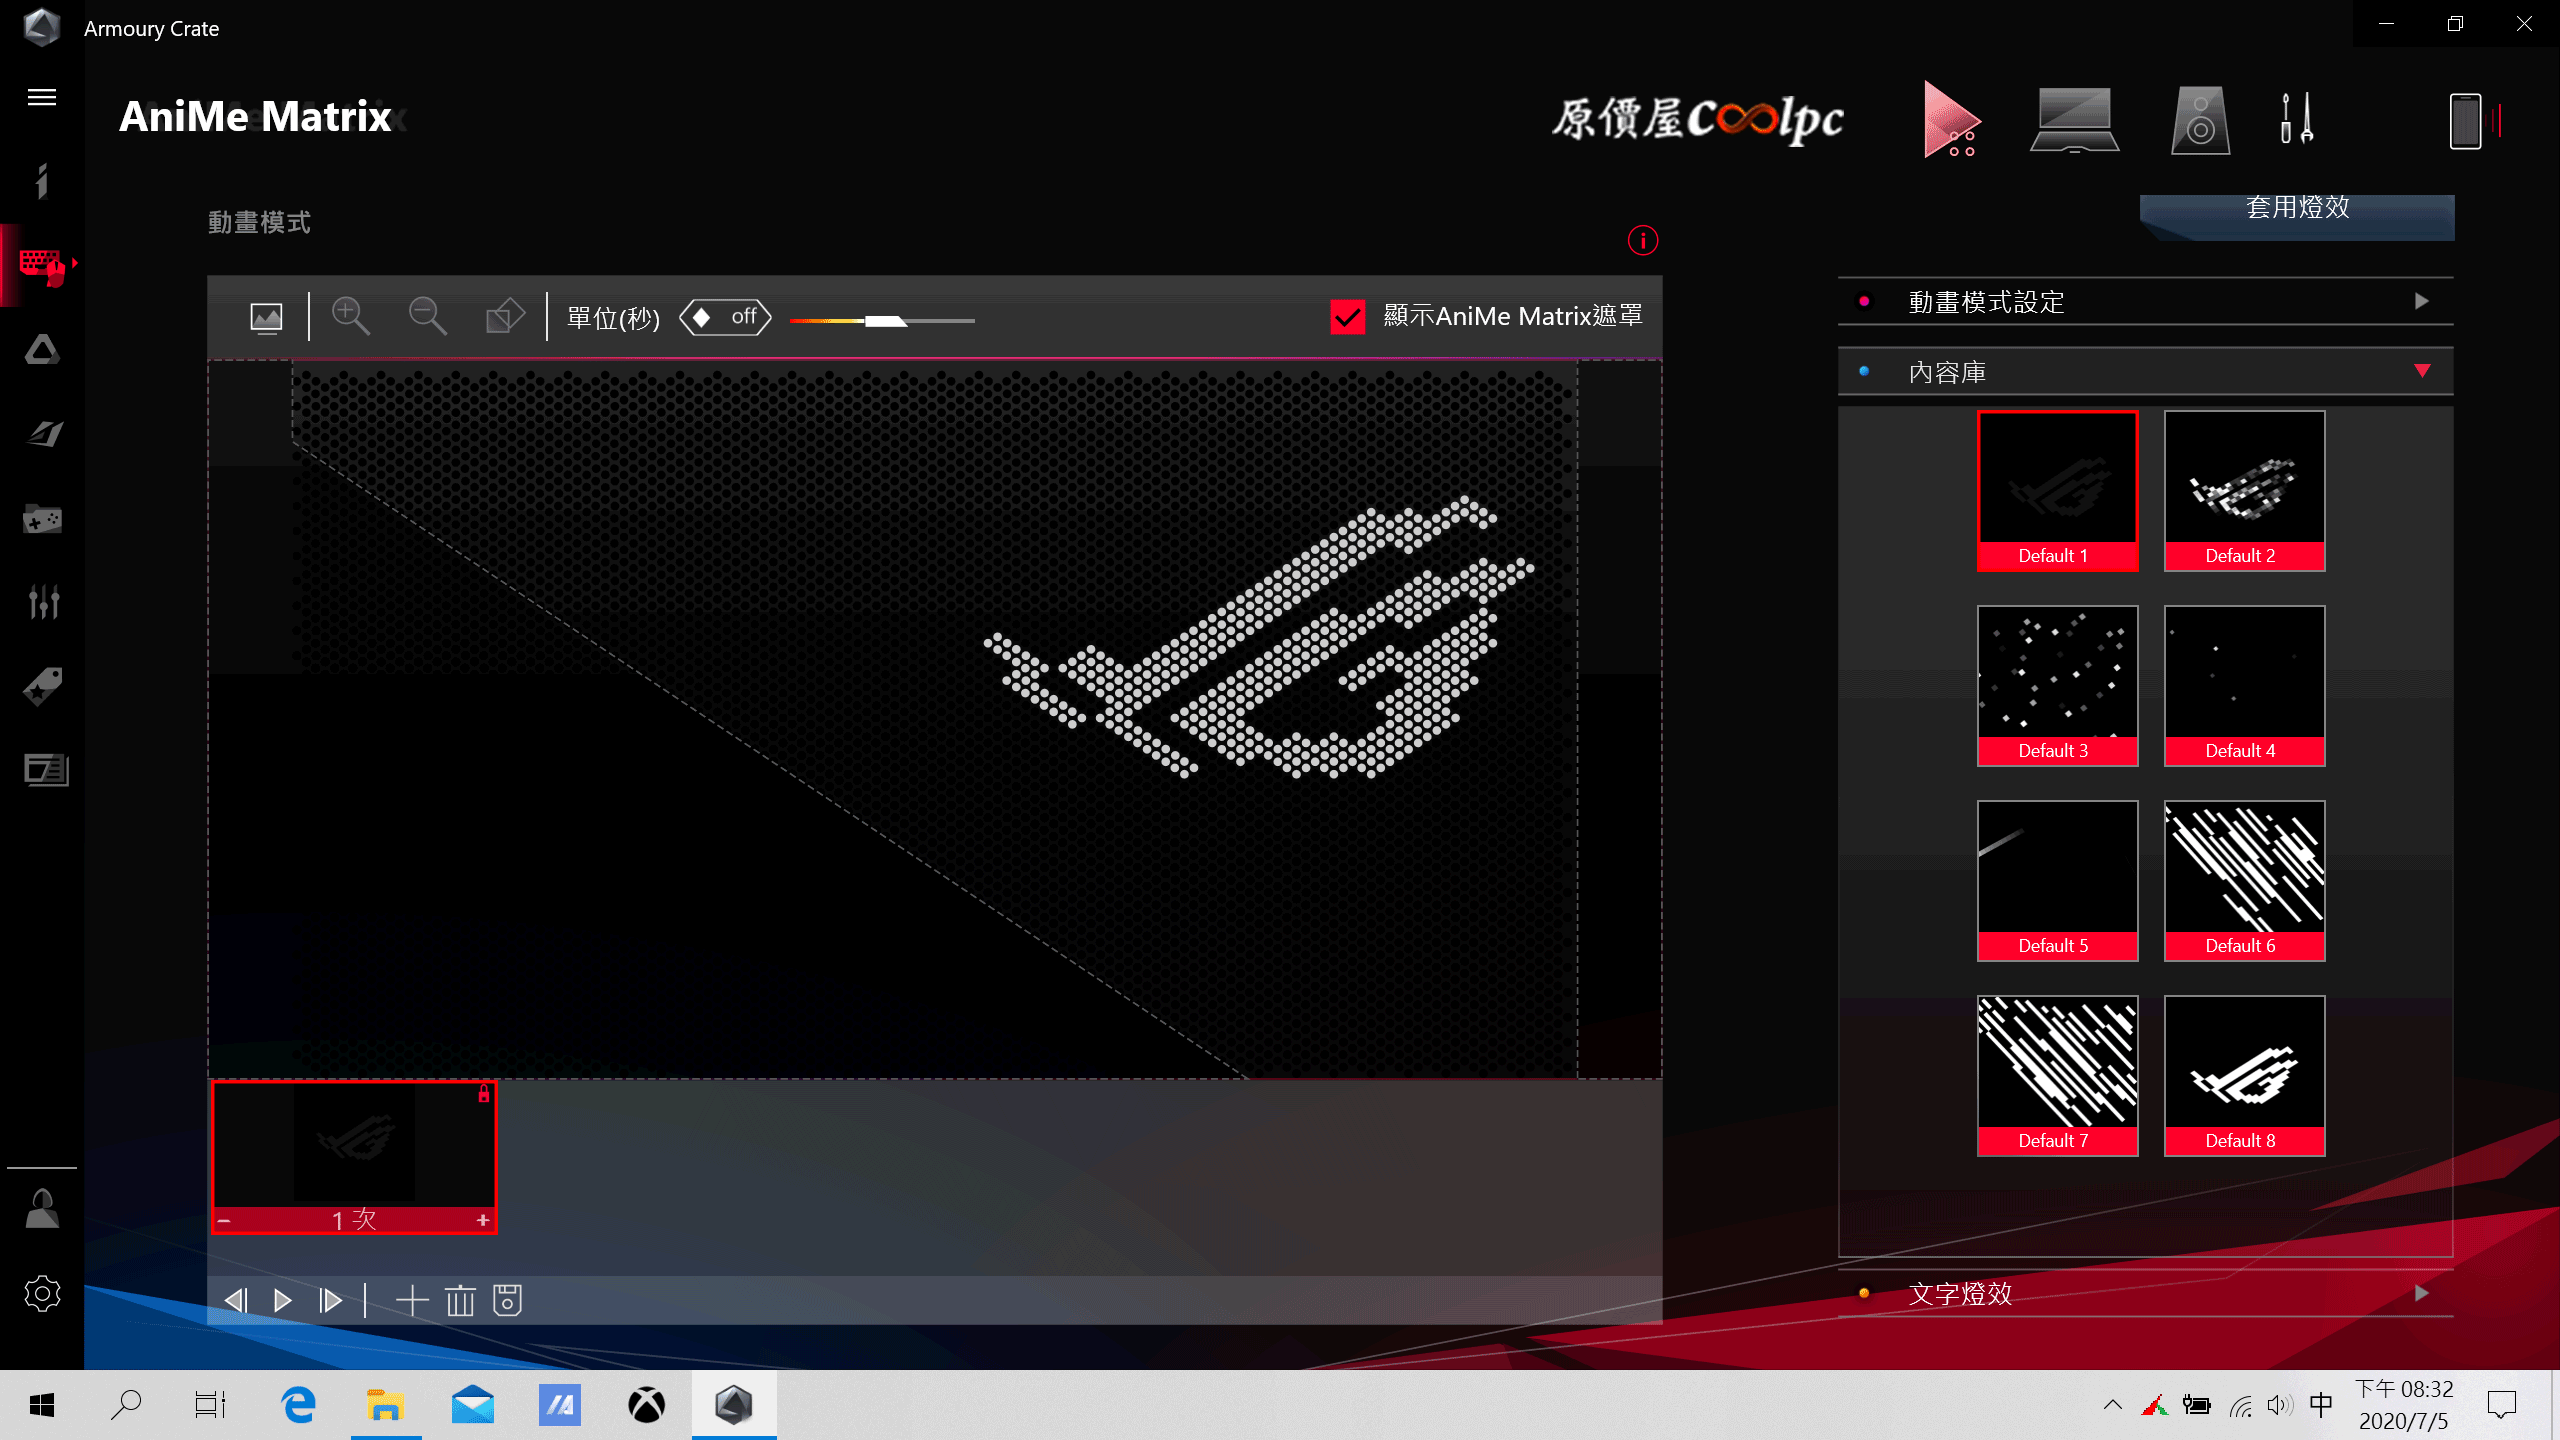The image size is (2560, 1440).
Task: Add a new frame with plus icon
Action: click(412, 1301)
